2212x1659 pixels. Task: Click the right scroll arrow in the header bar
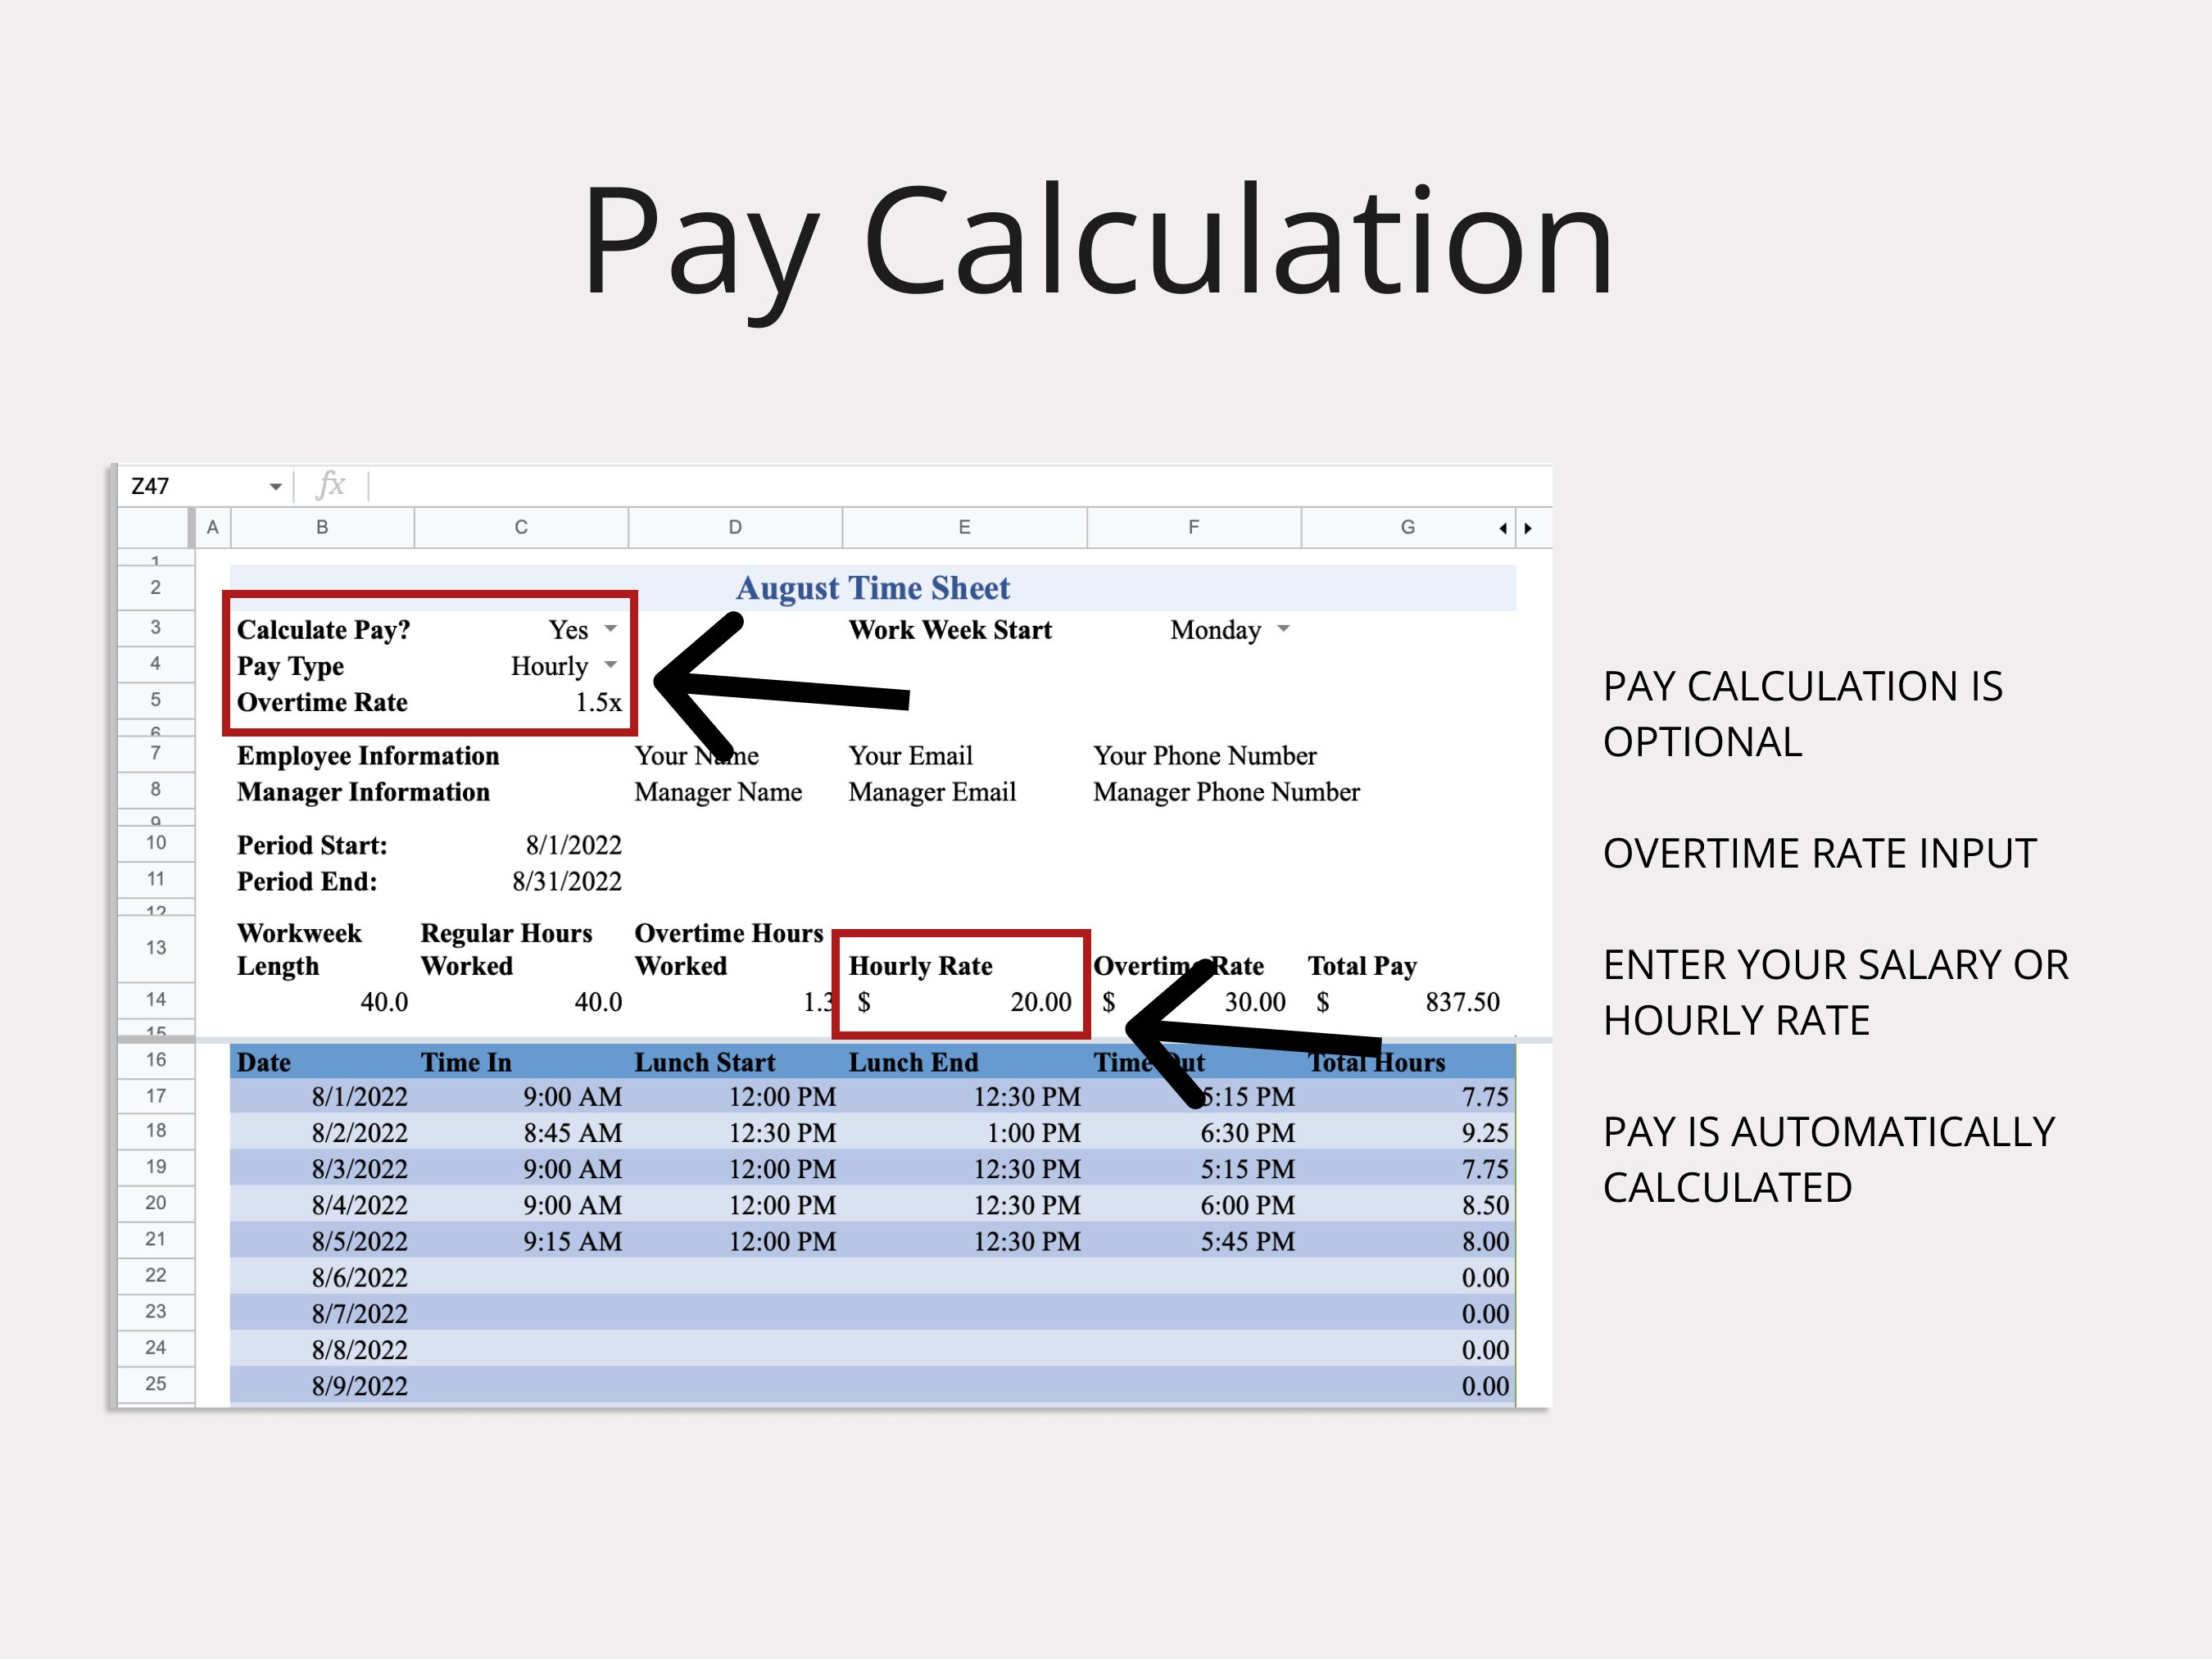[1529, 528]
